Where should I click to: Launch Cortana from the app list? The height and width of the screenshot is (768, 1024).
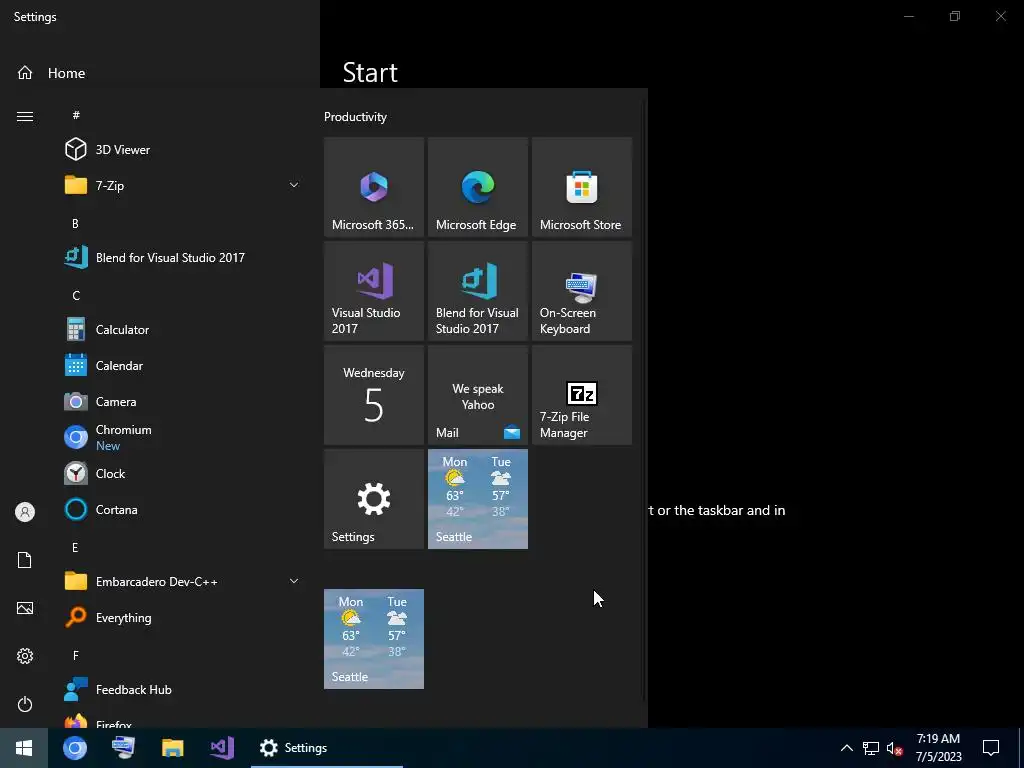tap(183, 509)
